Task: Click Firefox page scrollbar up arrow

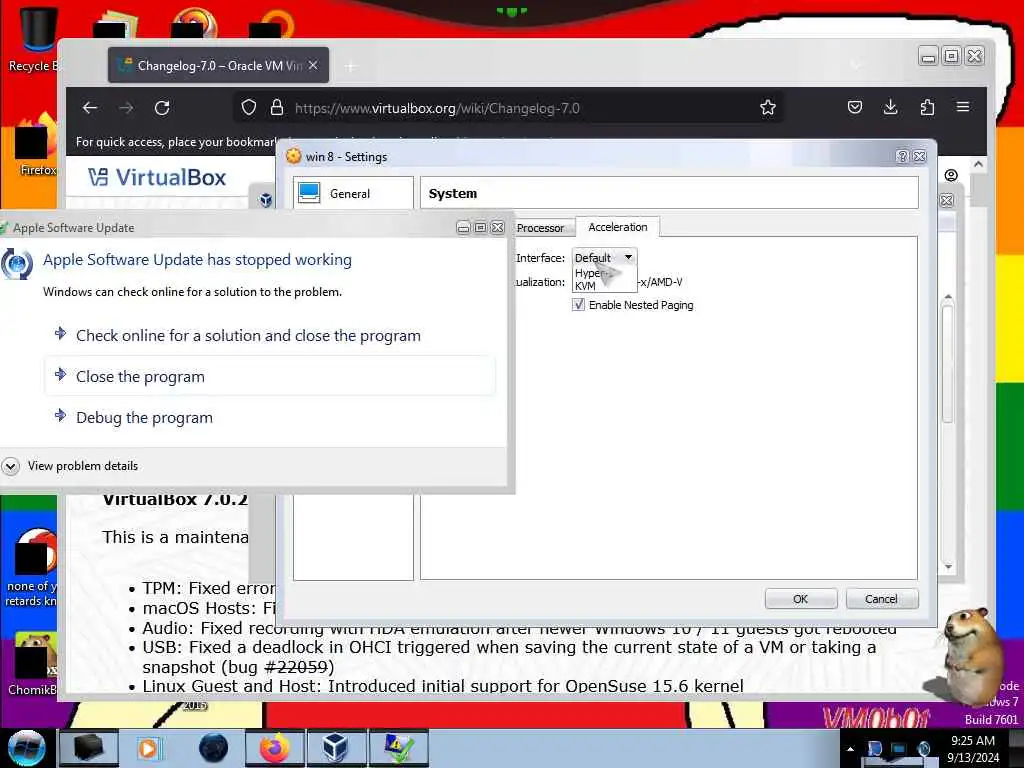Action: coord(978,165)
